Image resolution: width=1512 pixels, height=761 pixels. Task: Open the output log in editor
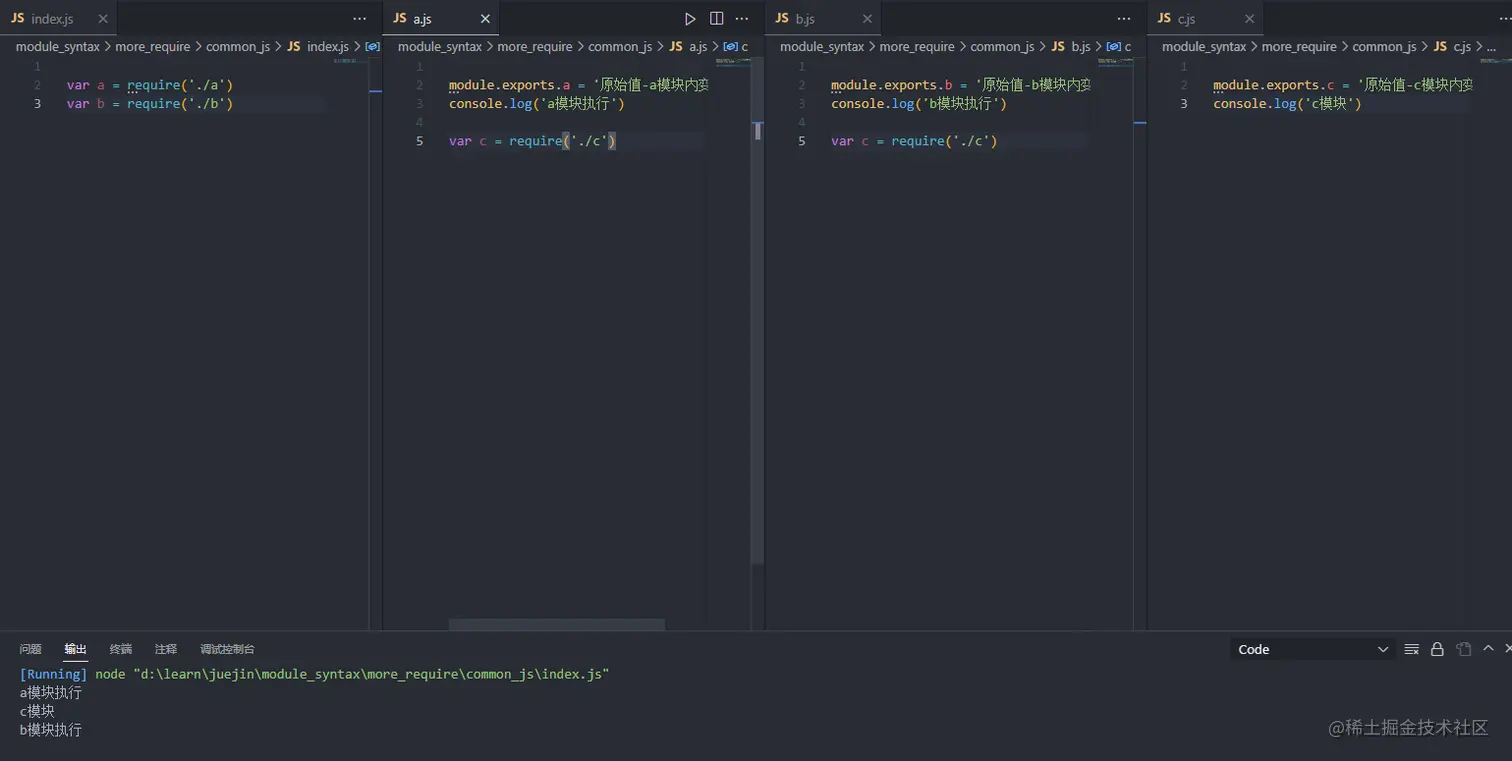pos(1464,649)
